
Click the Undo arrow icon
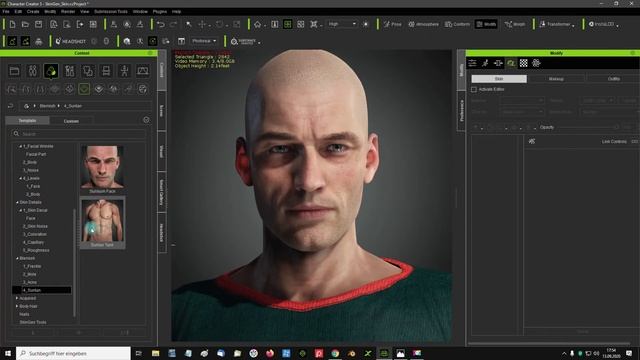pos(161,24)
